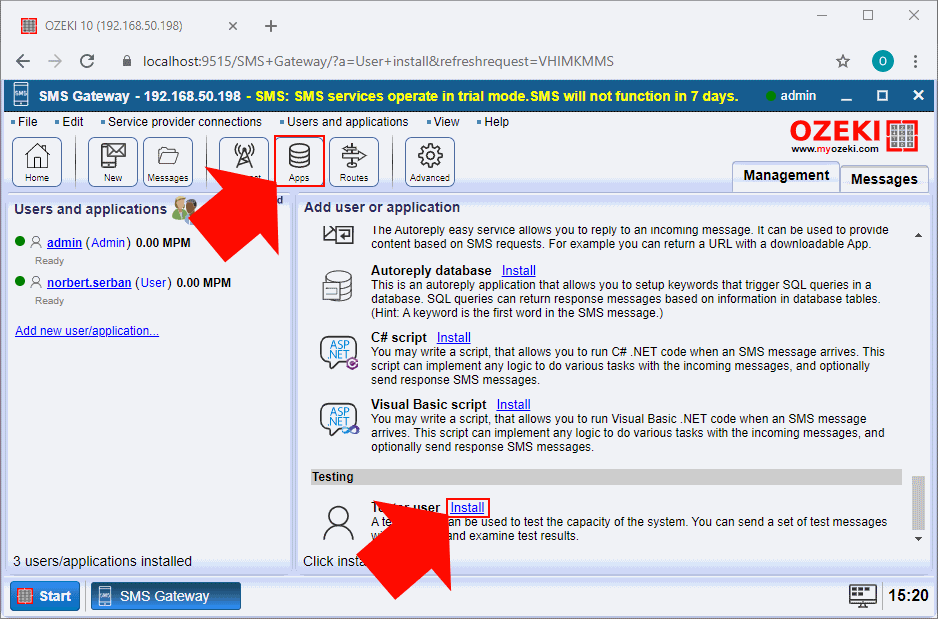Click the C# script ASP.NET icon

(x=339, y=353)
